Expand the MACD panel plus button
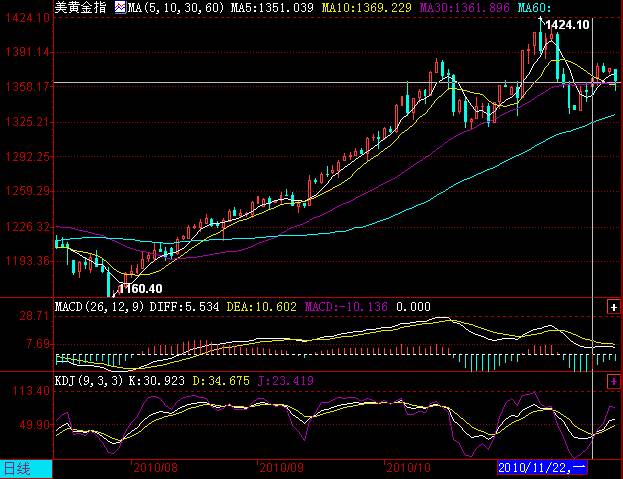Image resolution: width=623 pixels, height=479 pixels. (x=614, y=307)
